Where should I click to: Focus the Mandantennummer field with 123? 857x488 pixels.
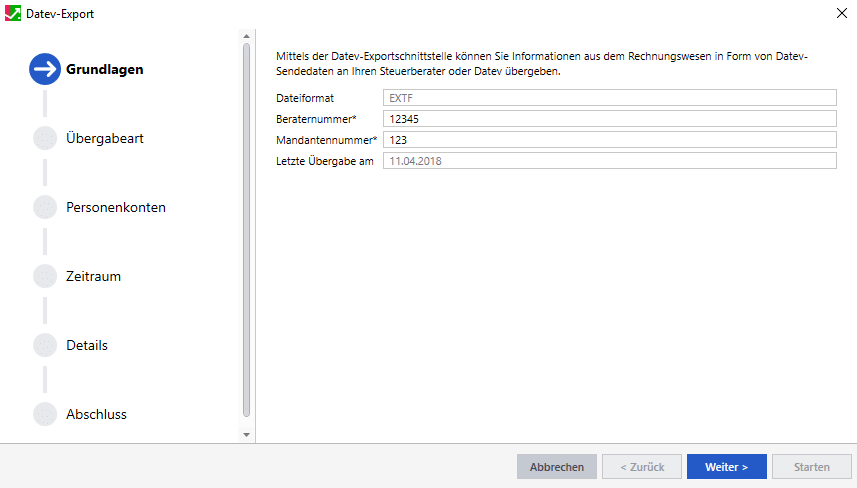[609, 140]
